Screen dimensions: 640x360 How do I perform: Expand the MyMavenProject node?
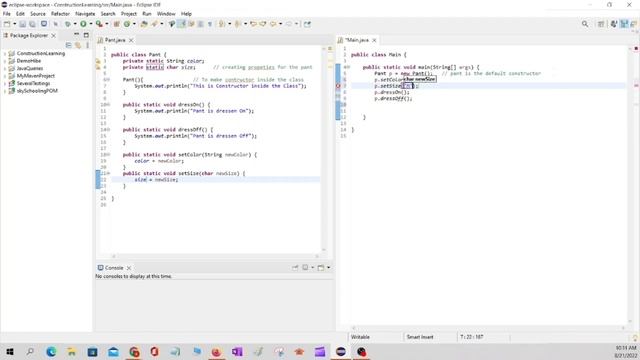[4, 76]
